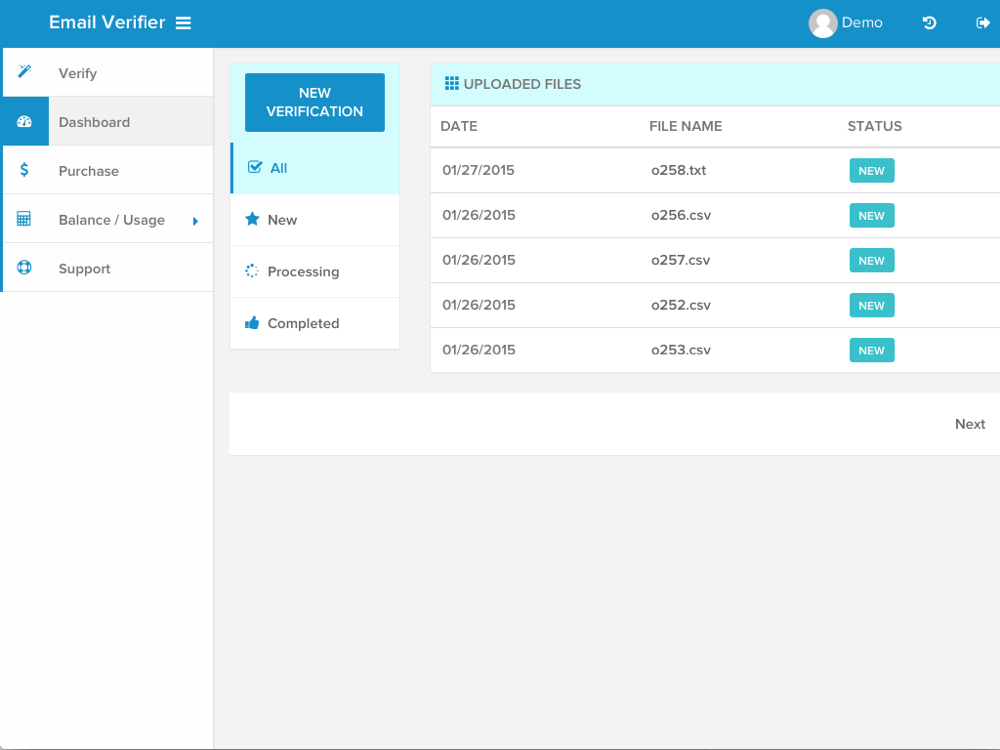The width and height of the screenshot is (1000, 750).
Task: Click the calculator Balance icon
Action: 24,219
